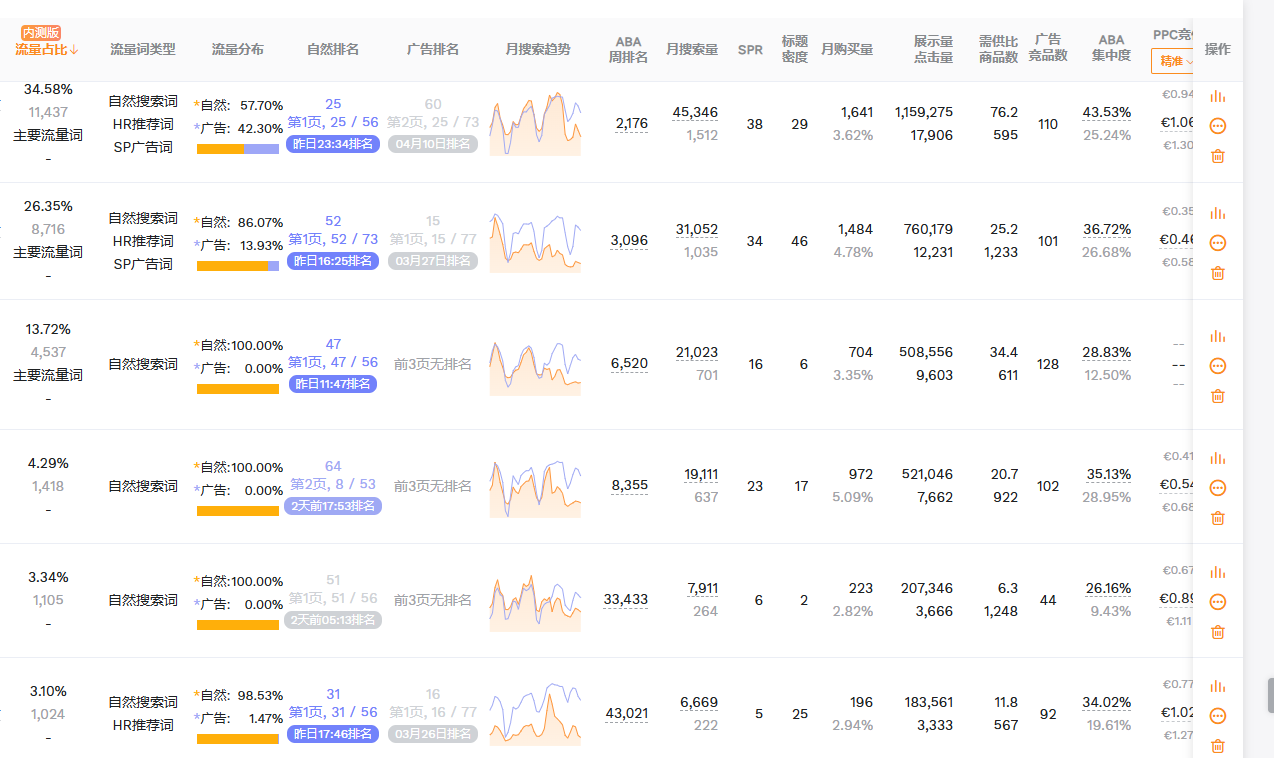This screenshot has height=758, width=1274.
Task: Click more options icon in 34.58% row
Action: (x=1217, y=126)
